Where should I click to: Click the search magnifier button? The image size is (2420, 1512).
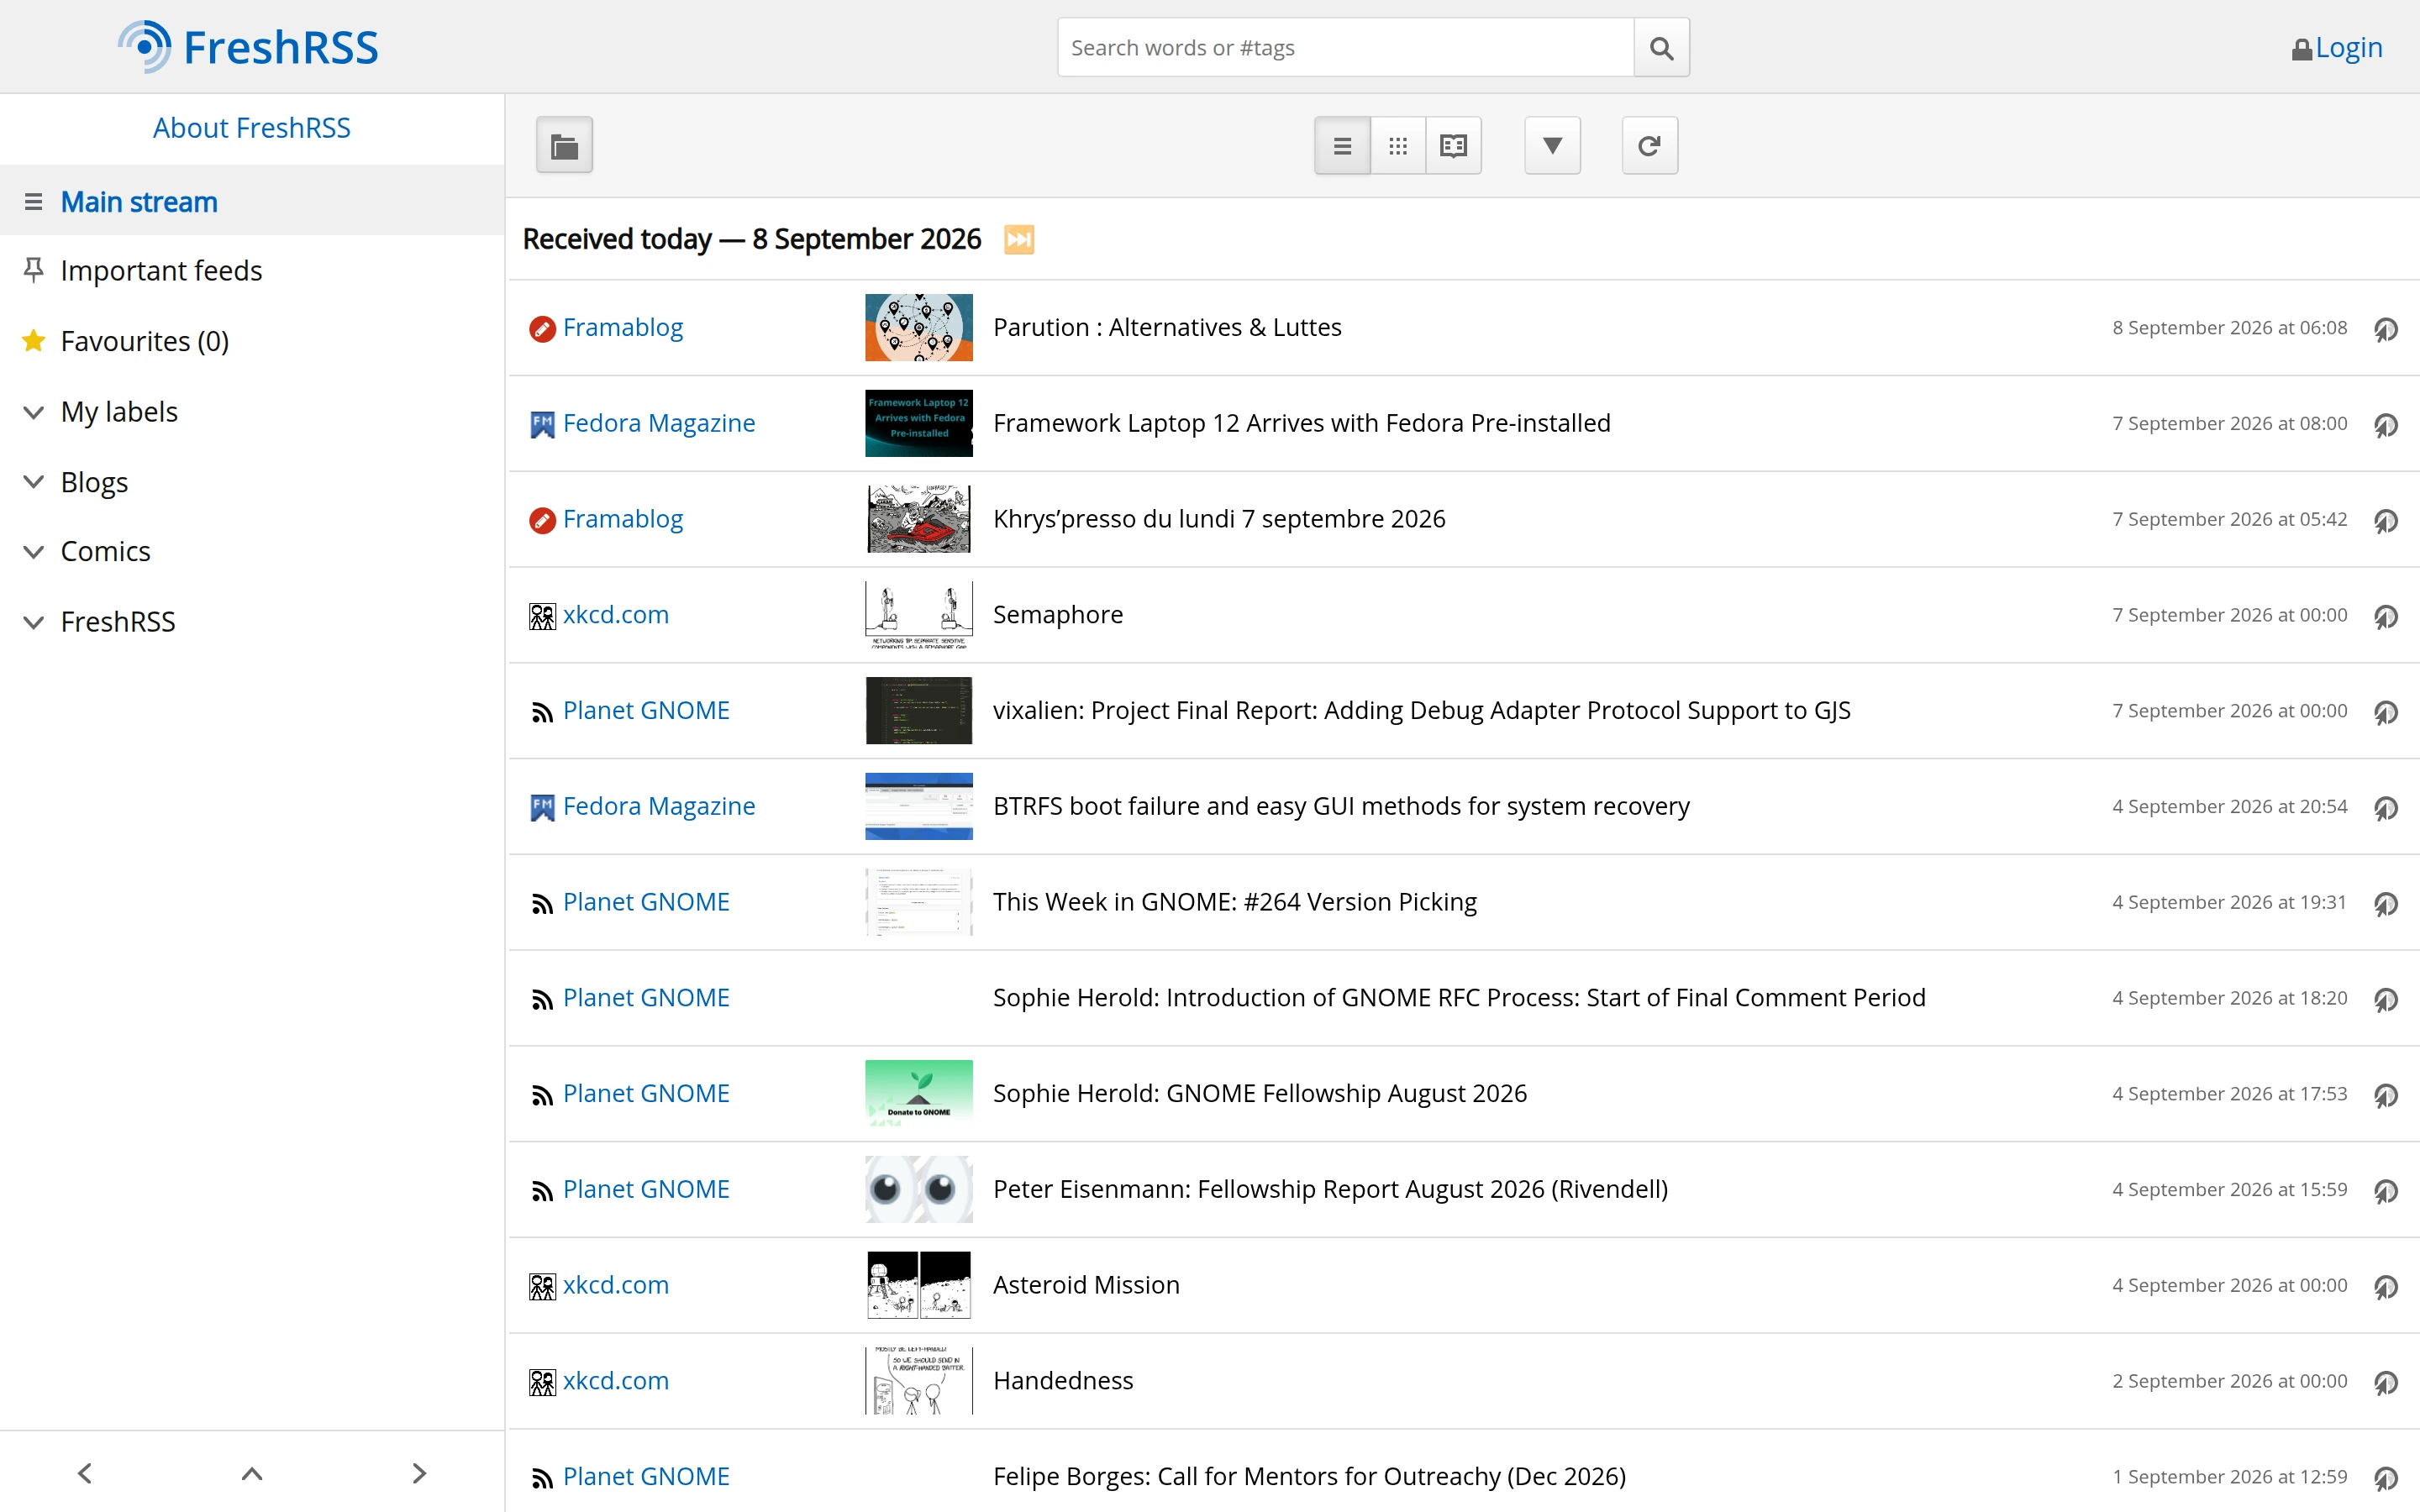pos(1661,47)
